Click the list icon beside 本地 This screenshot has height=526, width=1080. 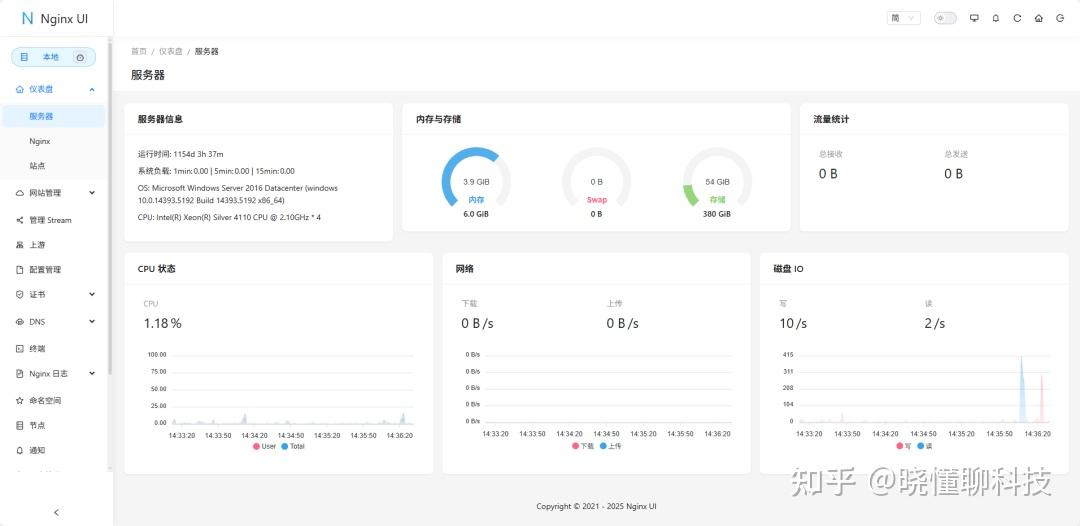click(24, 57)
